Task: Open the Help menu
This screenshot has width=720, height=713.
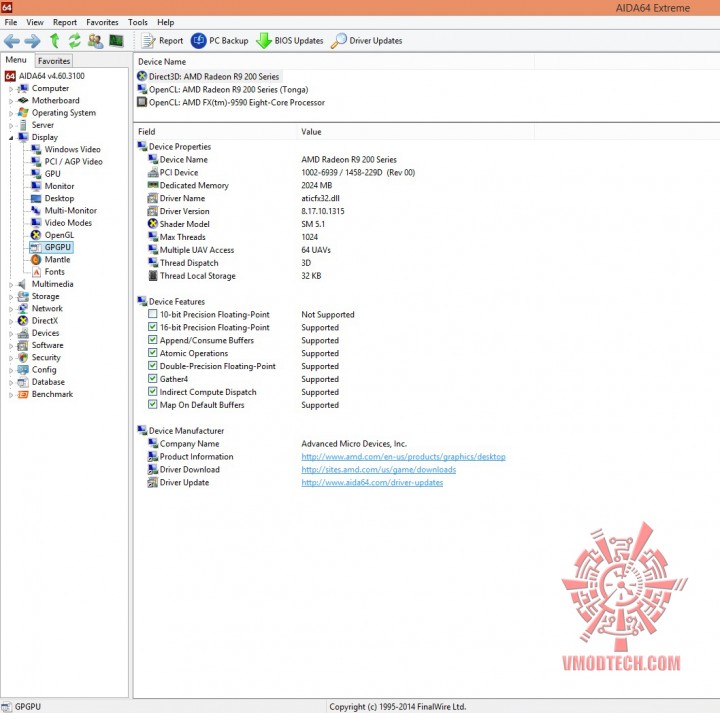Action: click(166, 22)
